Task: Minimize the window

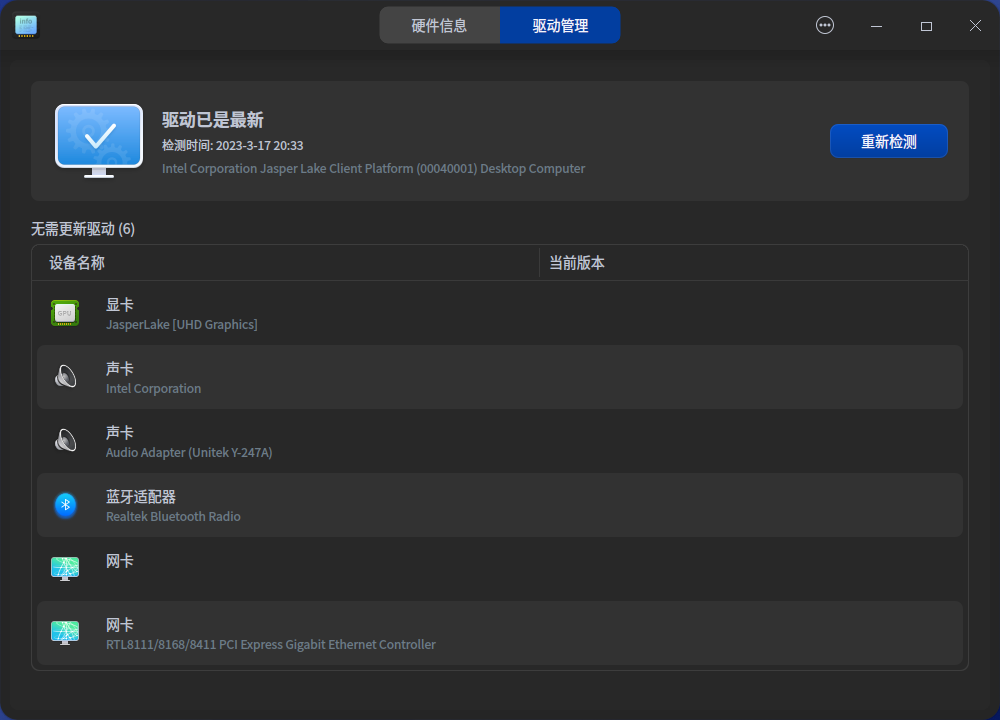Action: coord(876,26)
